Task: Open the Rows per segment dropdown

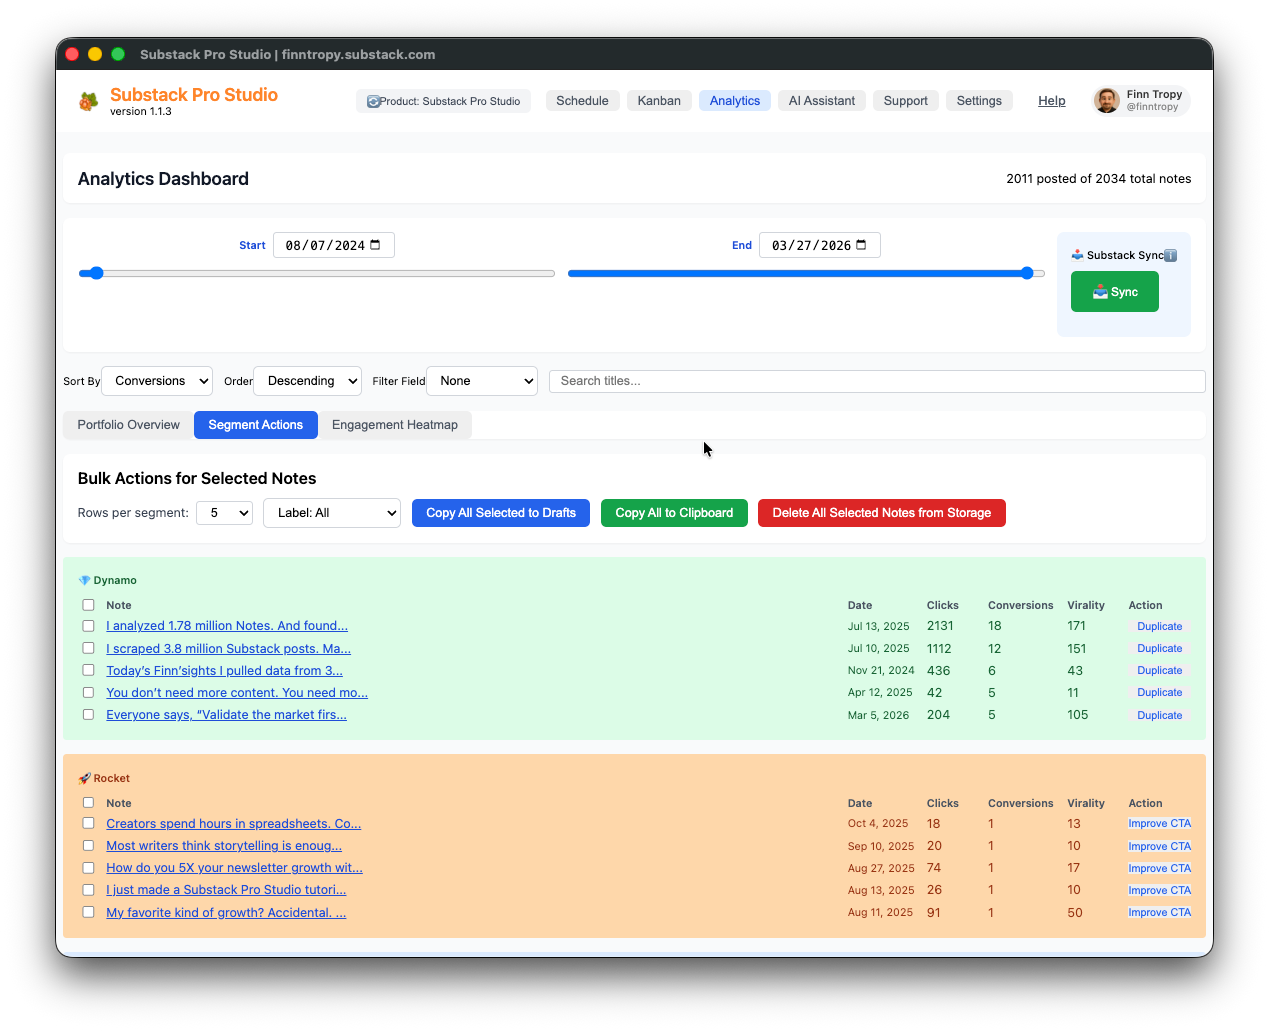Action: [x=225, y=513]
